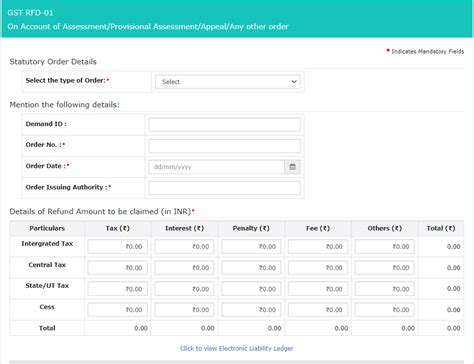Click Integrated Tax amount under Fee column
The height and width of the screenshot is (364, 474).
[x=318, y=246]
